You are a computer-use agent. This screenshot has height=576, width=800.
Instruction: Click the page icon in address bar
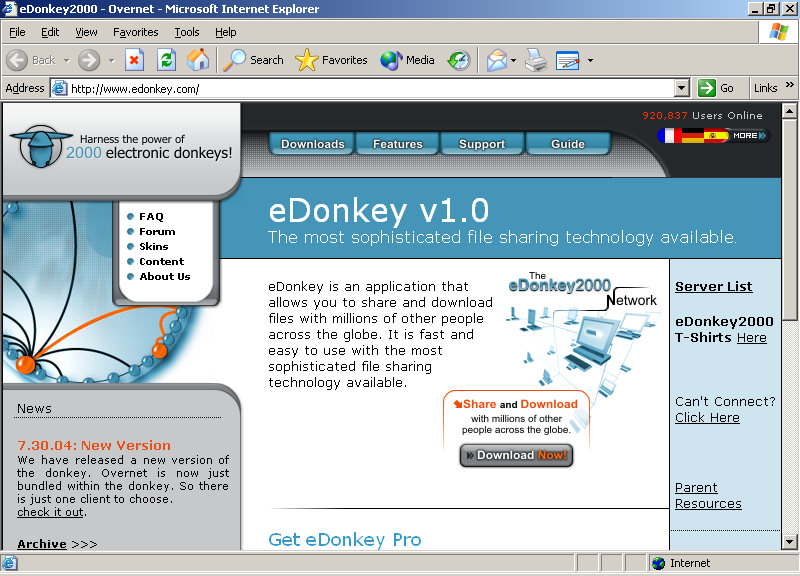pyautogui.click(x=60, y=88)
